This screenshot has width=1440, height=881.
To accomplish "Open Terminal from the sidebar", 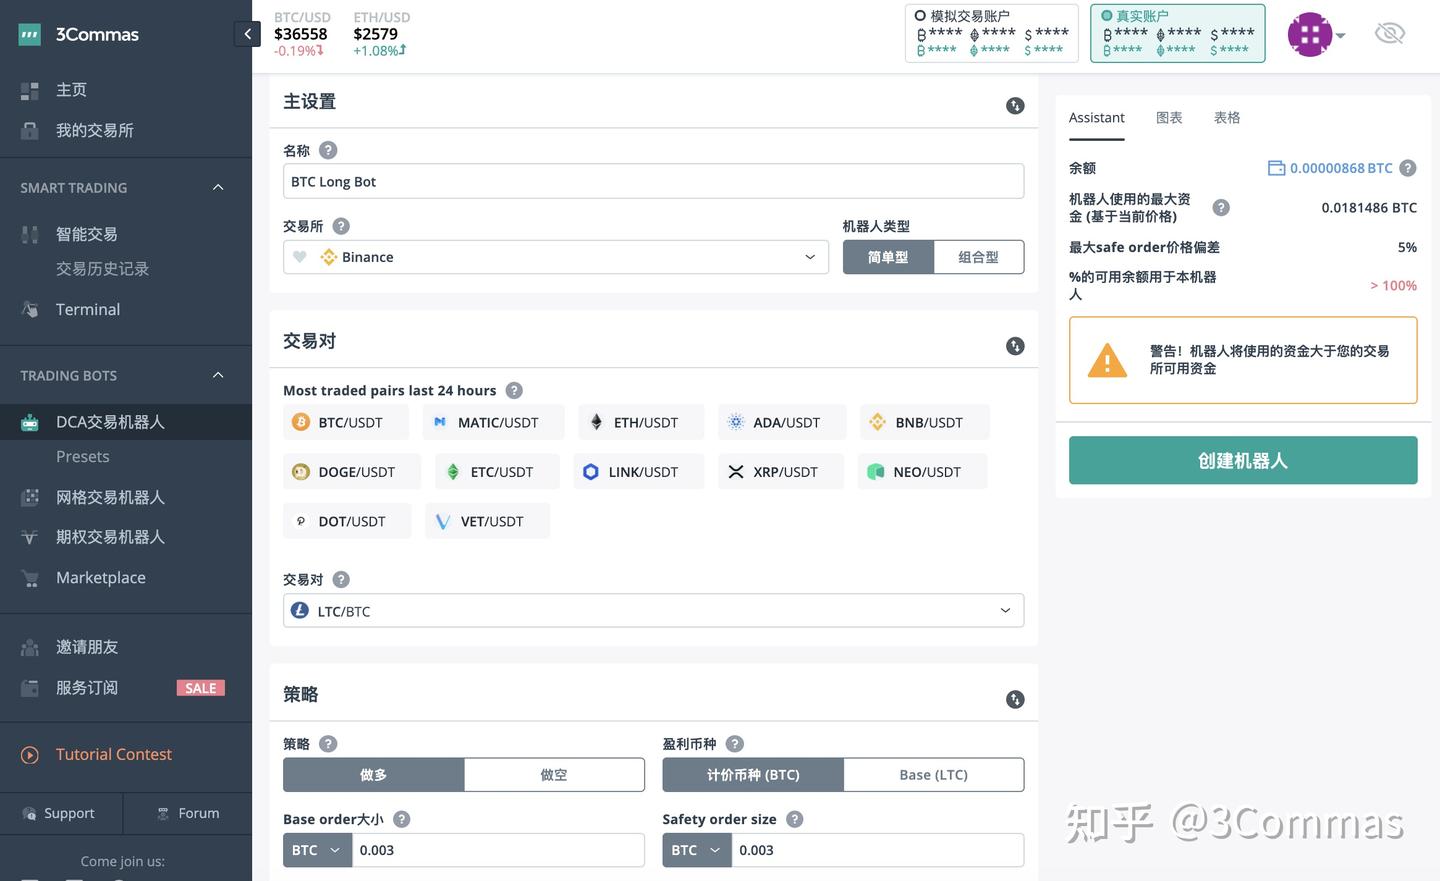I will (x=87, y=308).
